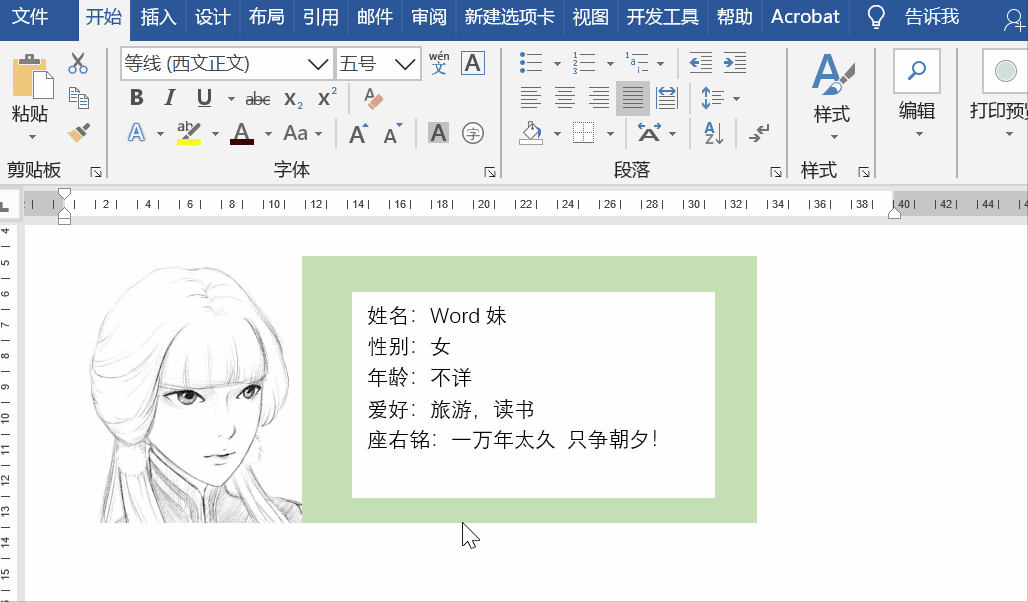1028x602 pixels.
Task: Click the Clear Formatting eraser icon
Action: coord(373,98)
